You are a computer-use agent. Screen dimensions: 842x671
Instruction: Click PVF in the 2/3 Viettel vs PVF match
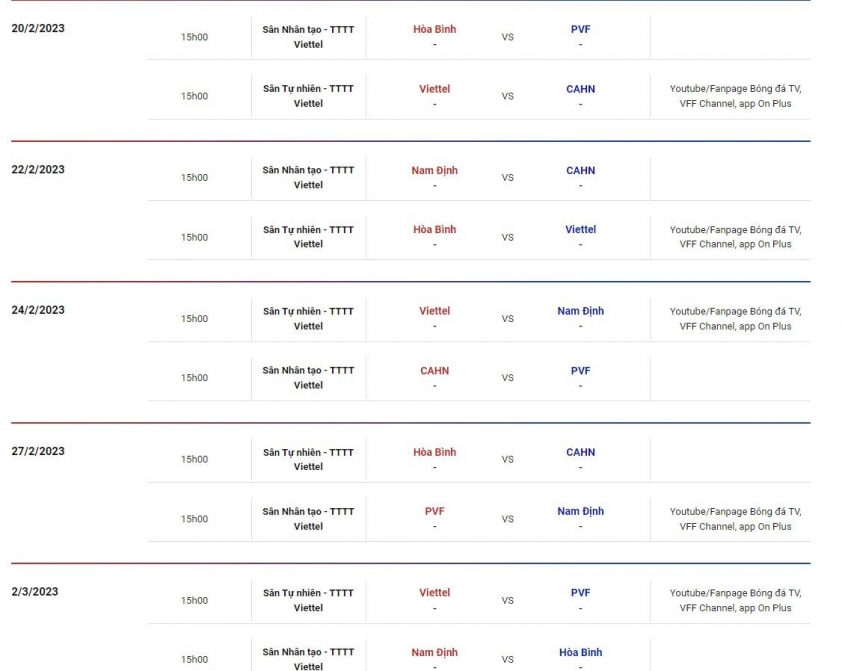pyautogui.click(x=580, y=592)
